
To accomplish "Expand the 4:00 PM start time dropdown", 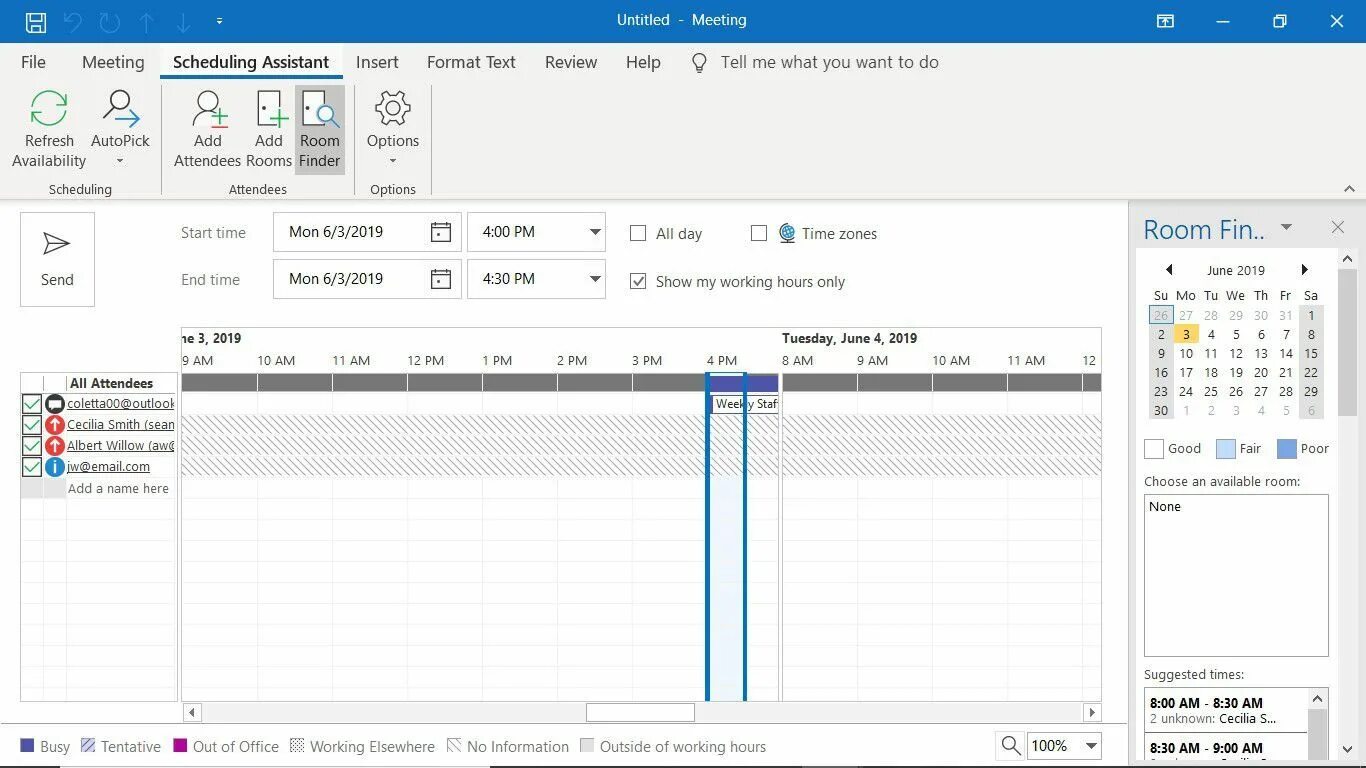I will point(595,232).
